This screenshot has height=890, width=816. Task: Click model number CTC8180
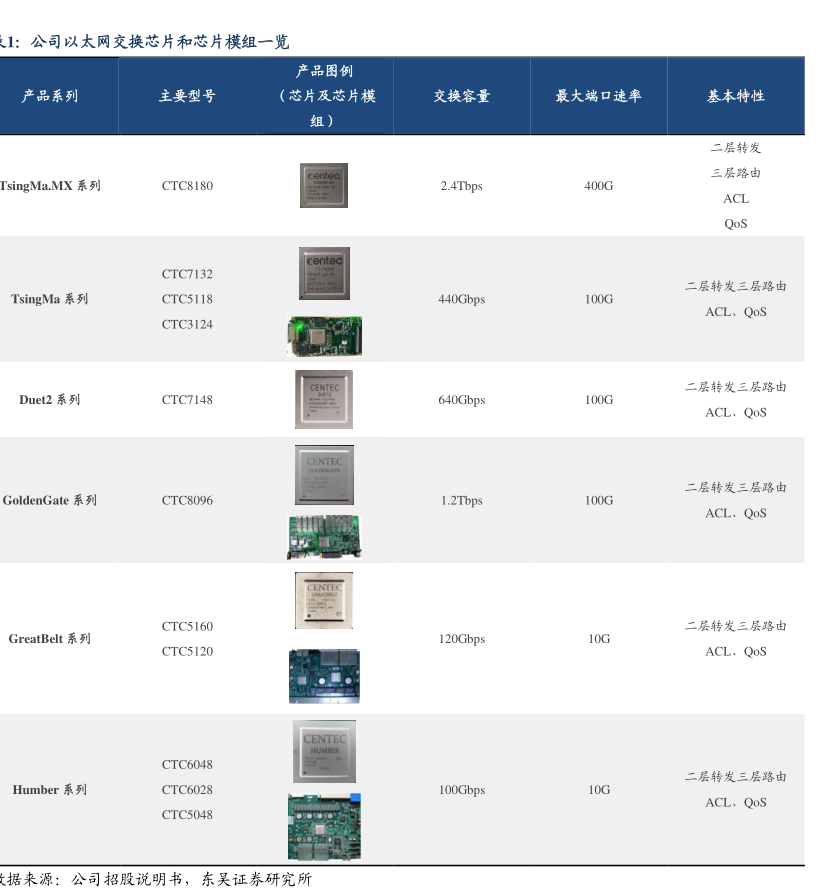coord(187,186)
